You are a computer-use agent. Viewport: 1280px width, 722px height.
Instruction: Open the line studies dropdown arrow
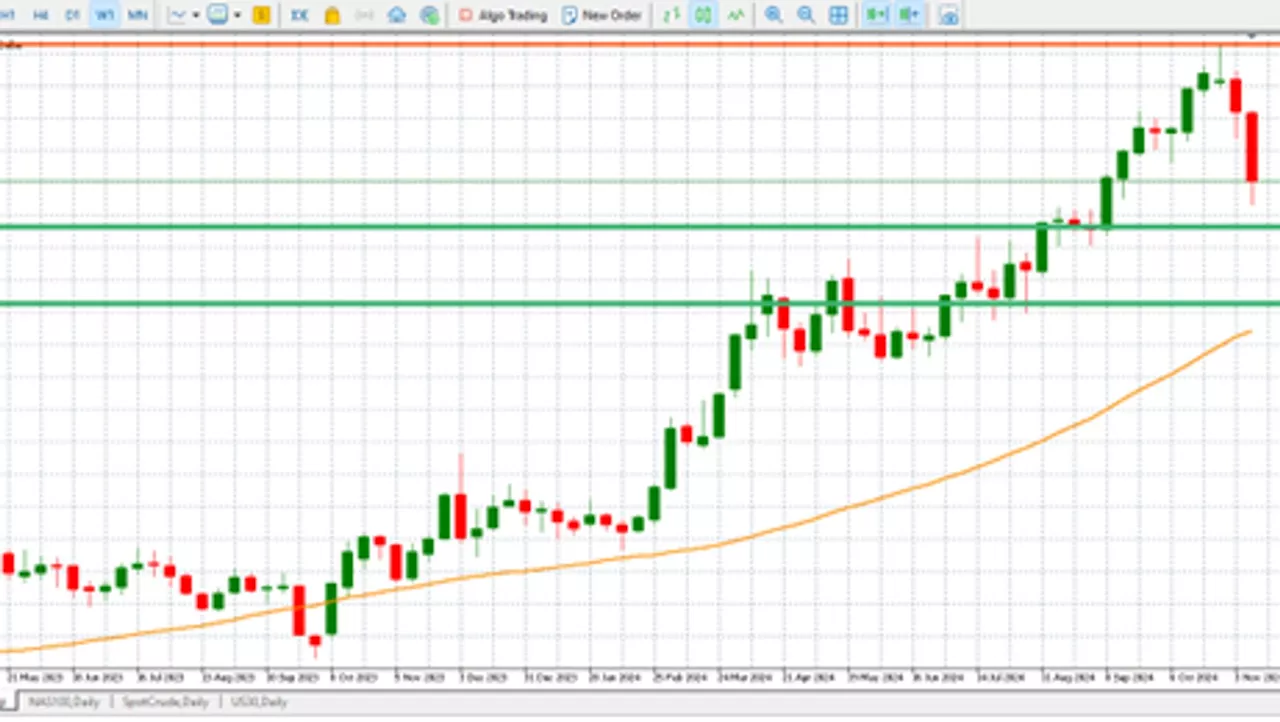click(196, 15)
